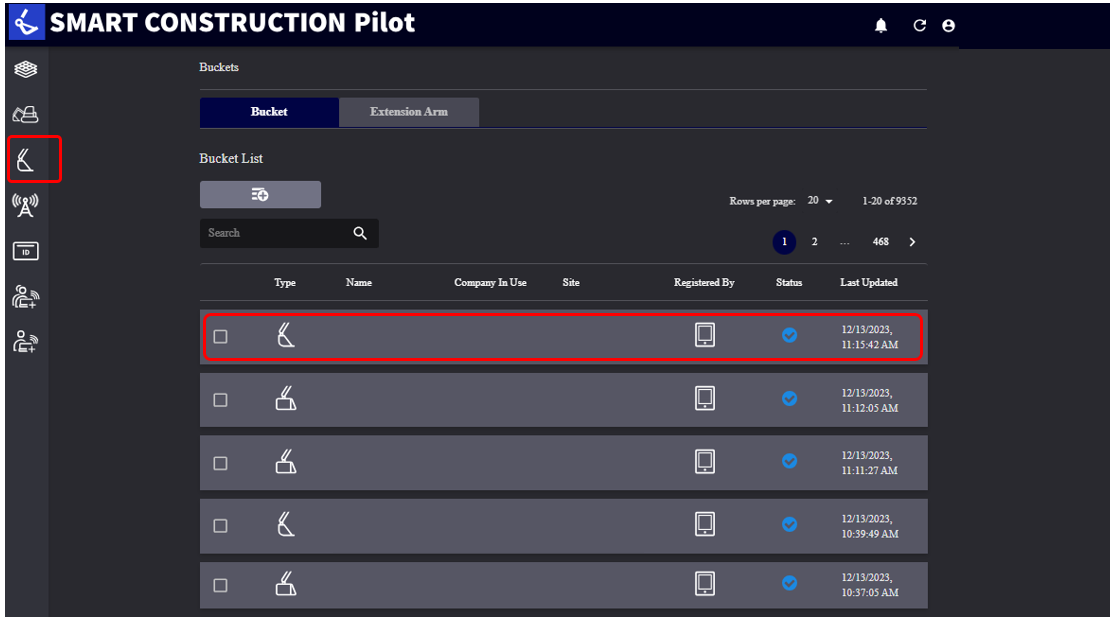Go to page 2 of results
Image resolution: width=1115 pixels, height=624 pixels.
click(815, 242)
